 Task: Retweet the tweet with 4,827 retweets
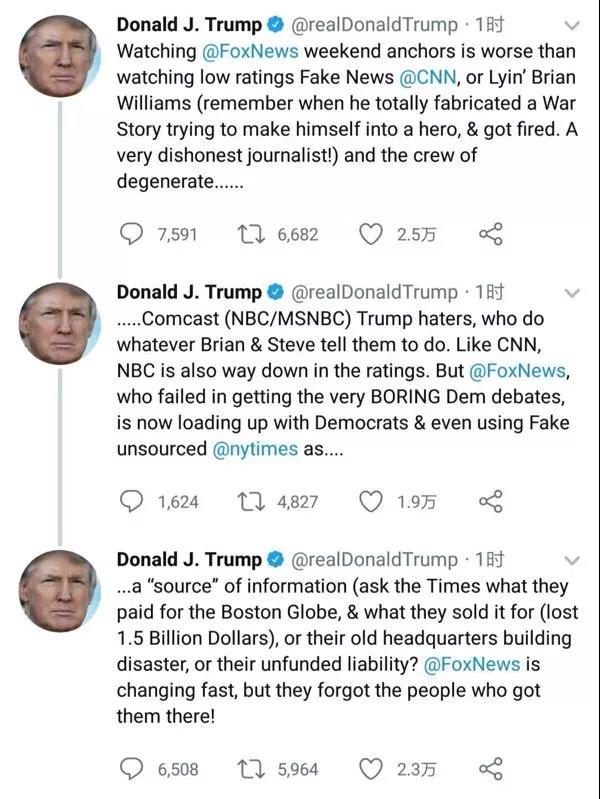[251, 501]
